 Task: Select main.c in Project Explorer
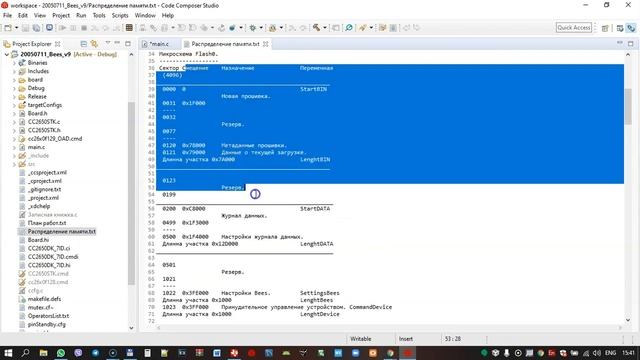pos(36,147)
